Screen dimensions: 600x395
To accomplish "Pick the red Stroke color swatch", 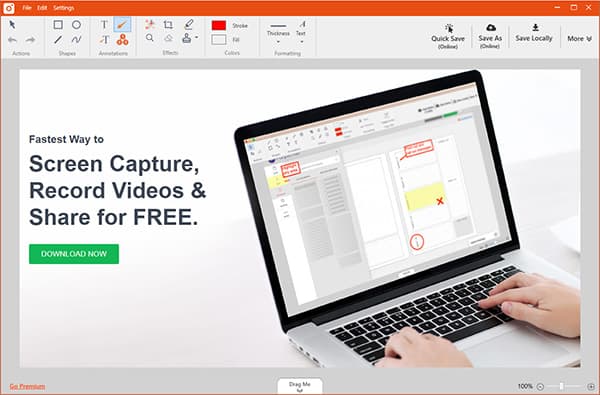I will pyautogui.click(x=219, y=25).
